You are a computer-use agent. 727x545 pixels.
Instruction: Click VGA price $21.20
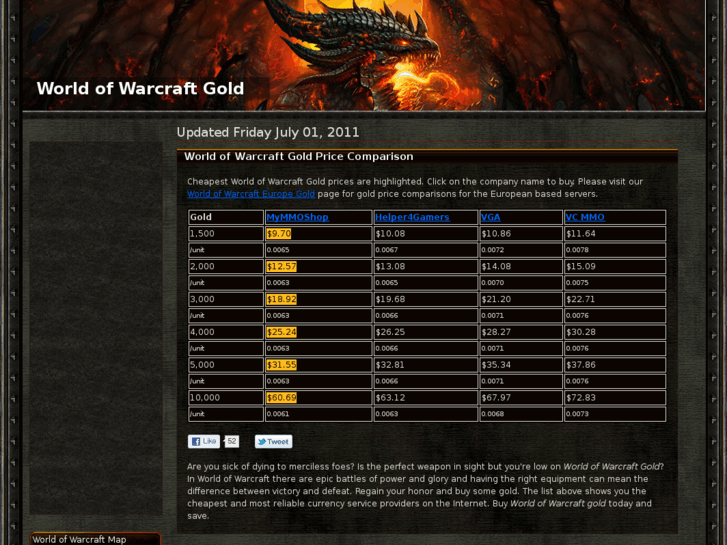coord(496,299)
